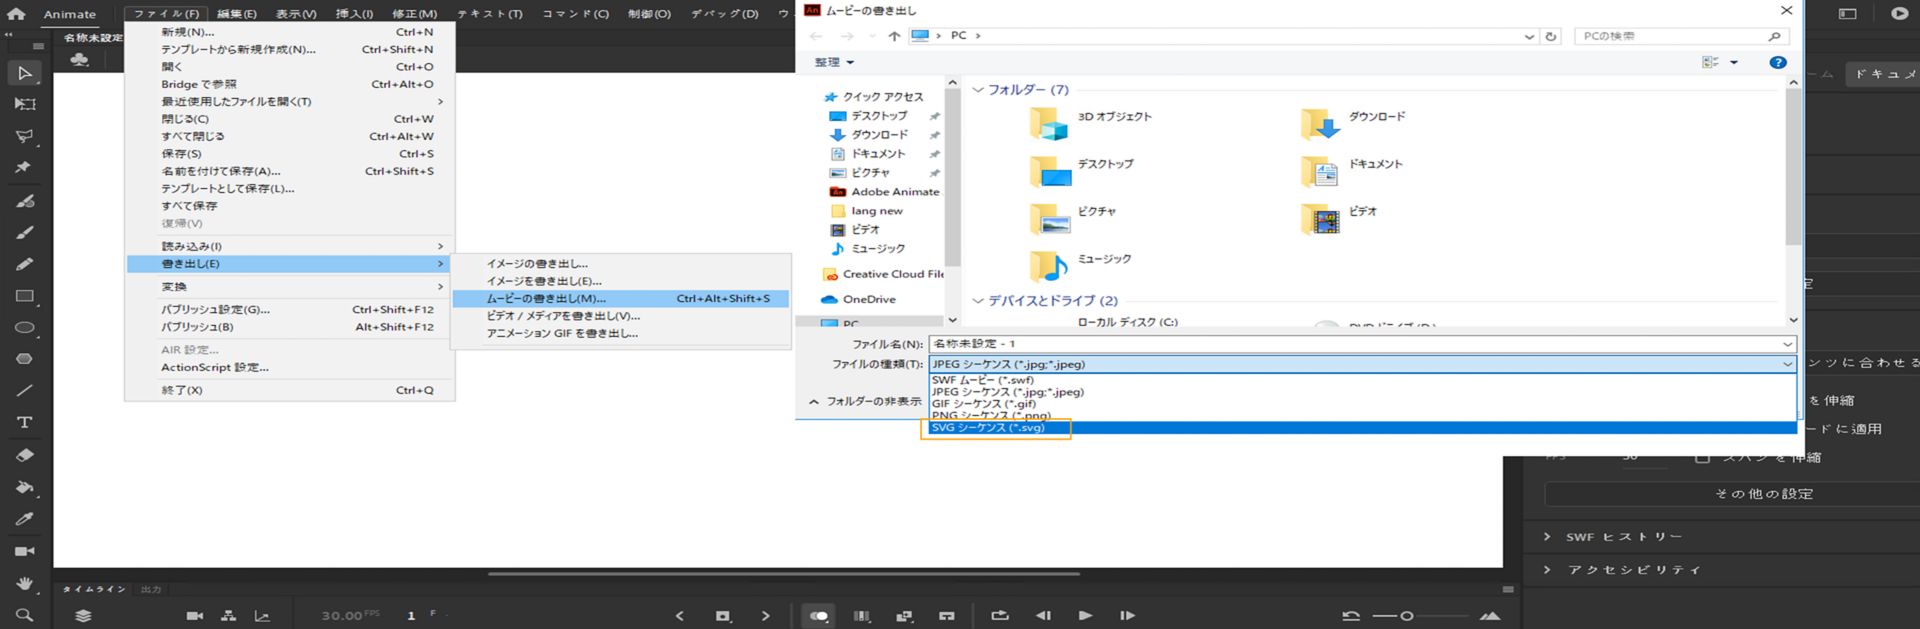
Task: Click the layer parenting view icon
Action: click(228, 616)
